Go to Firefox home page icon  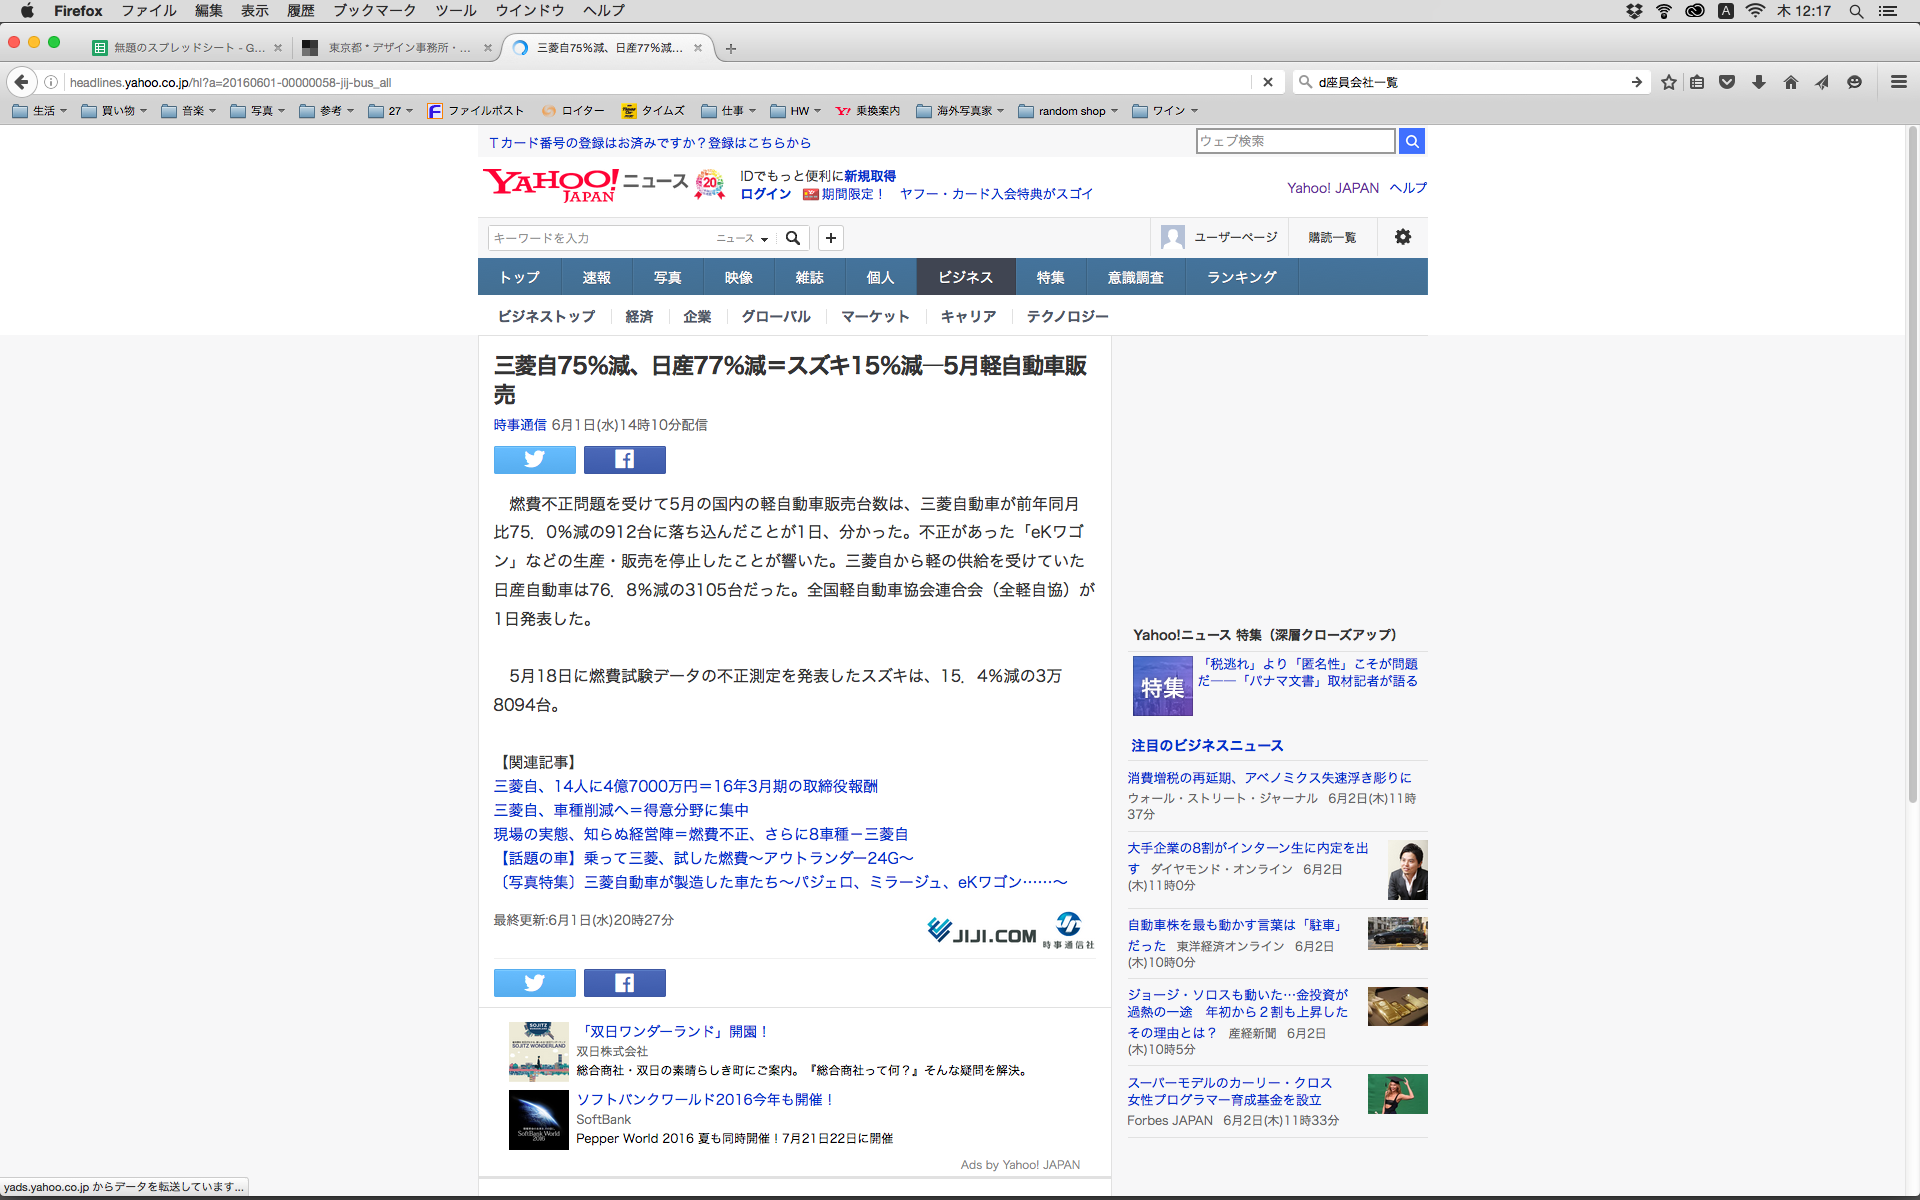click(1790, 82)
